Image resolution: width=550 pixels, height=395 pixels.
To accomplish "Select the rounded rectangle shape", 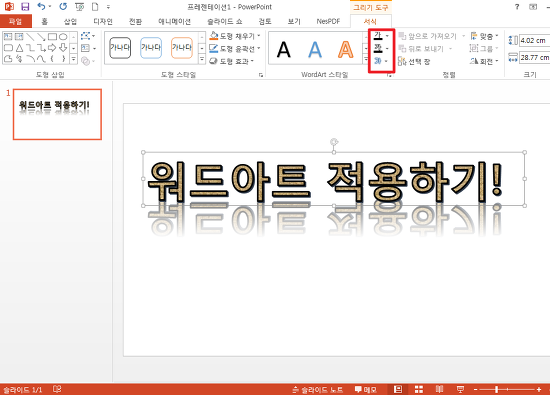I will (x=8, y=47).
